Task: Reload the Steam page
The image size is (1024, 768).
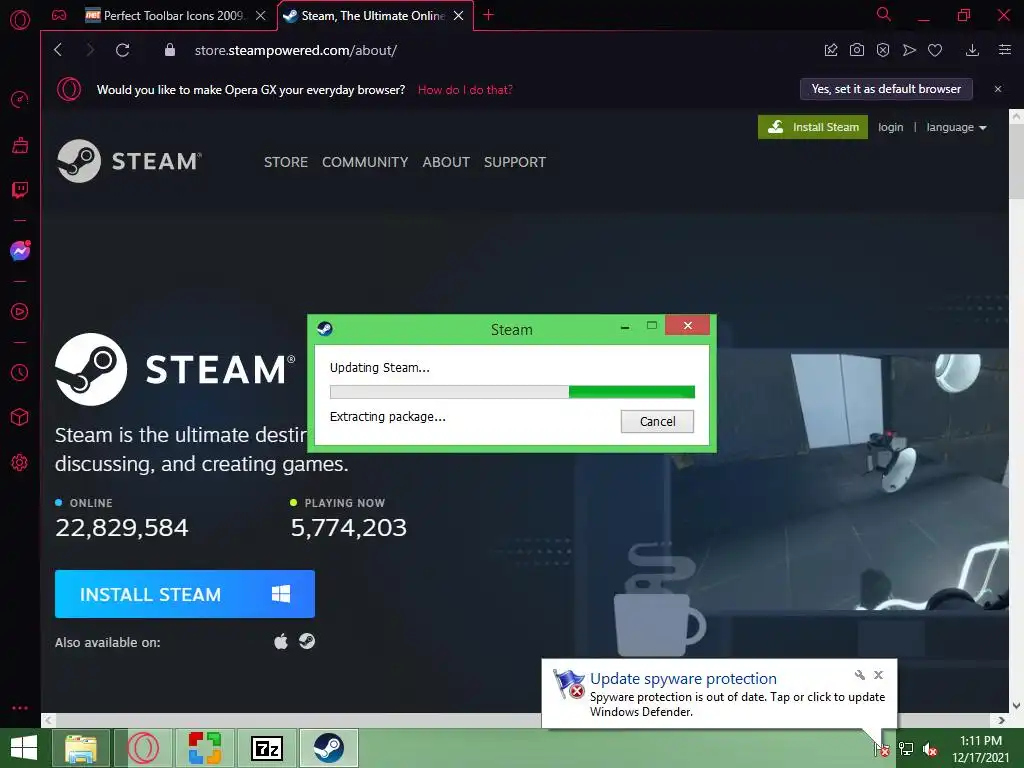Action: coord(122,50)
